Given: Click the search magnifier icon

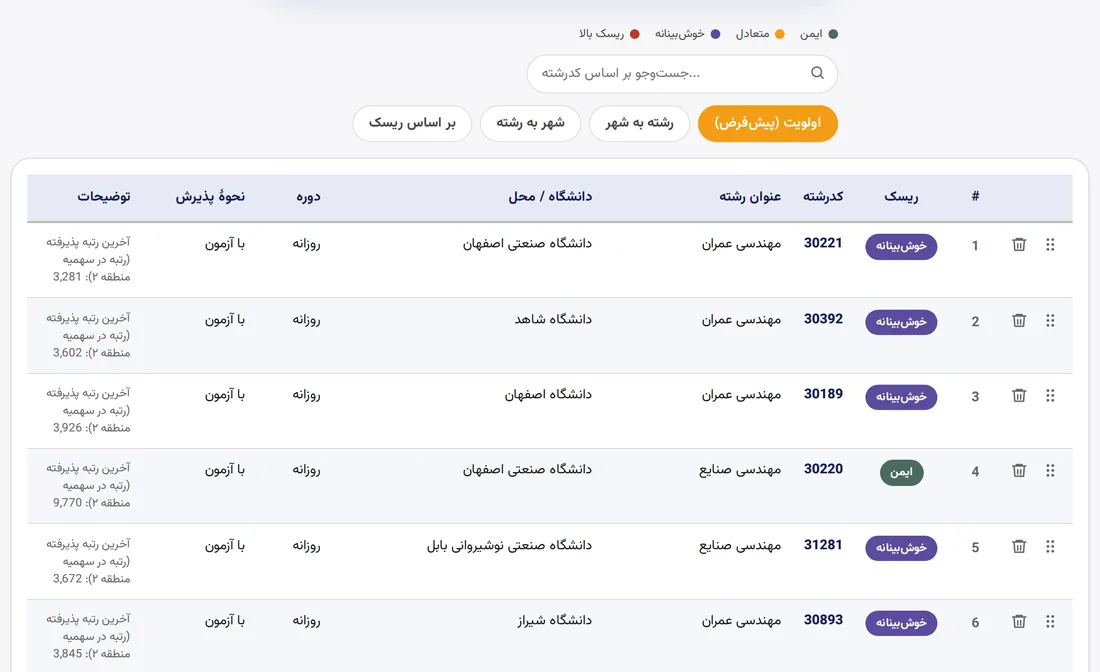Looking at the screenshot, I should click(x=817, y=73).
